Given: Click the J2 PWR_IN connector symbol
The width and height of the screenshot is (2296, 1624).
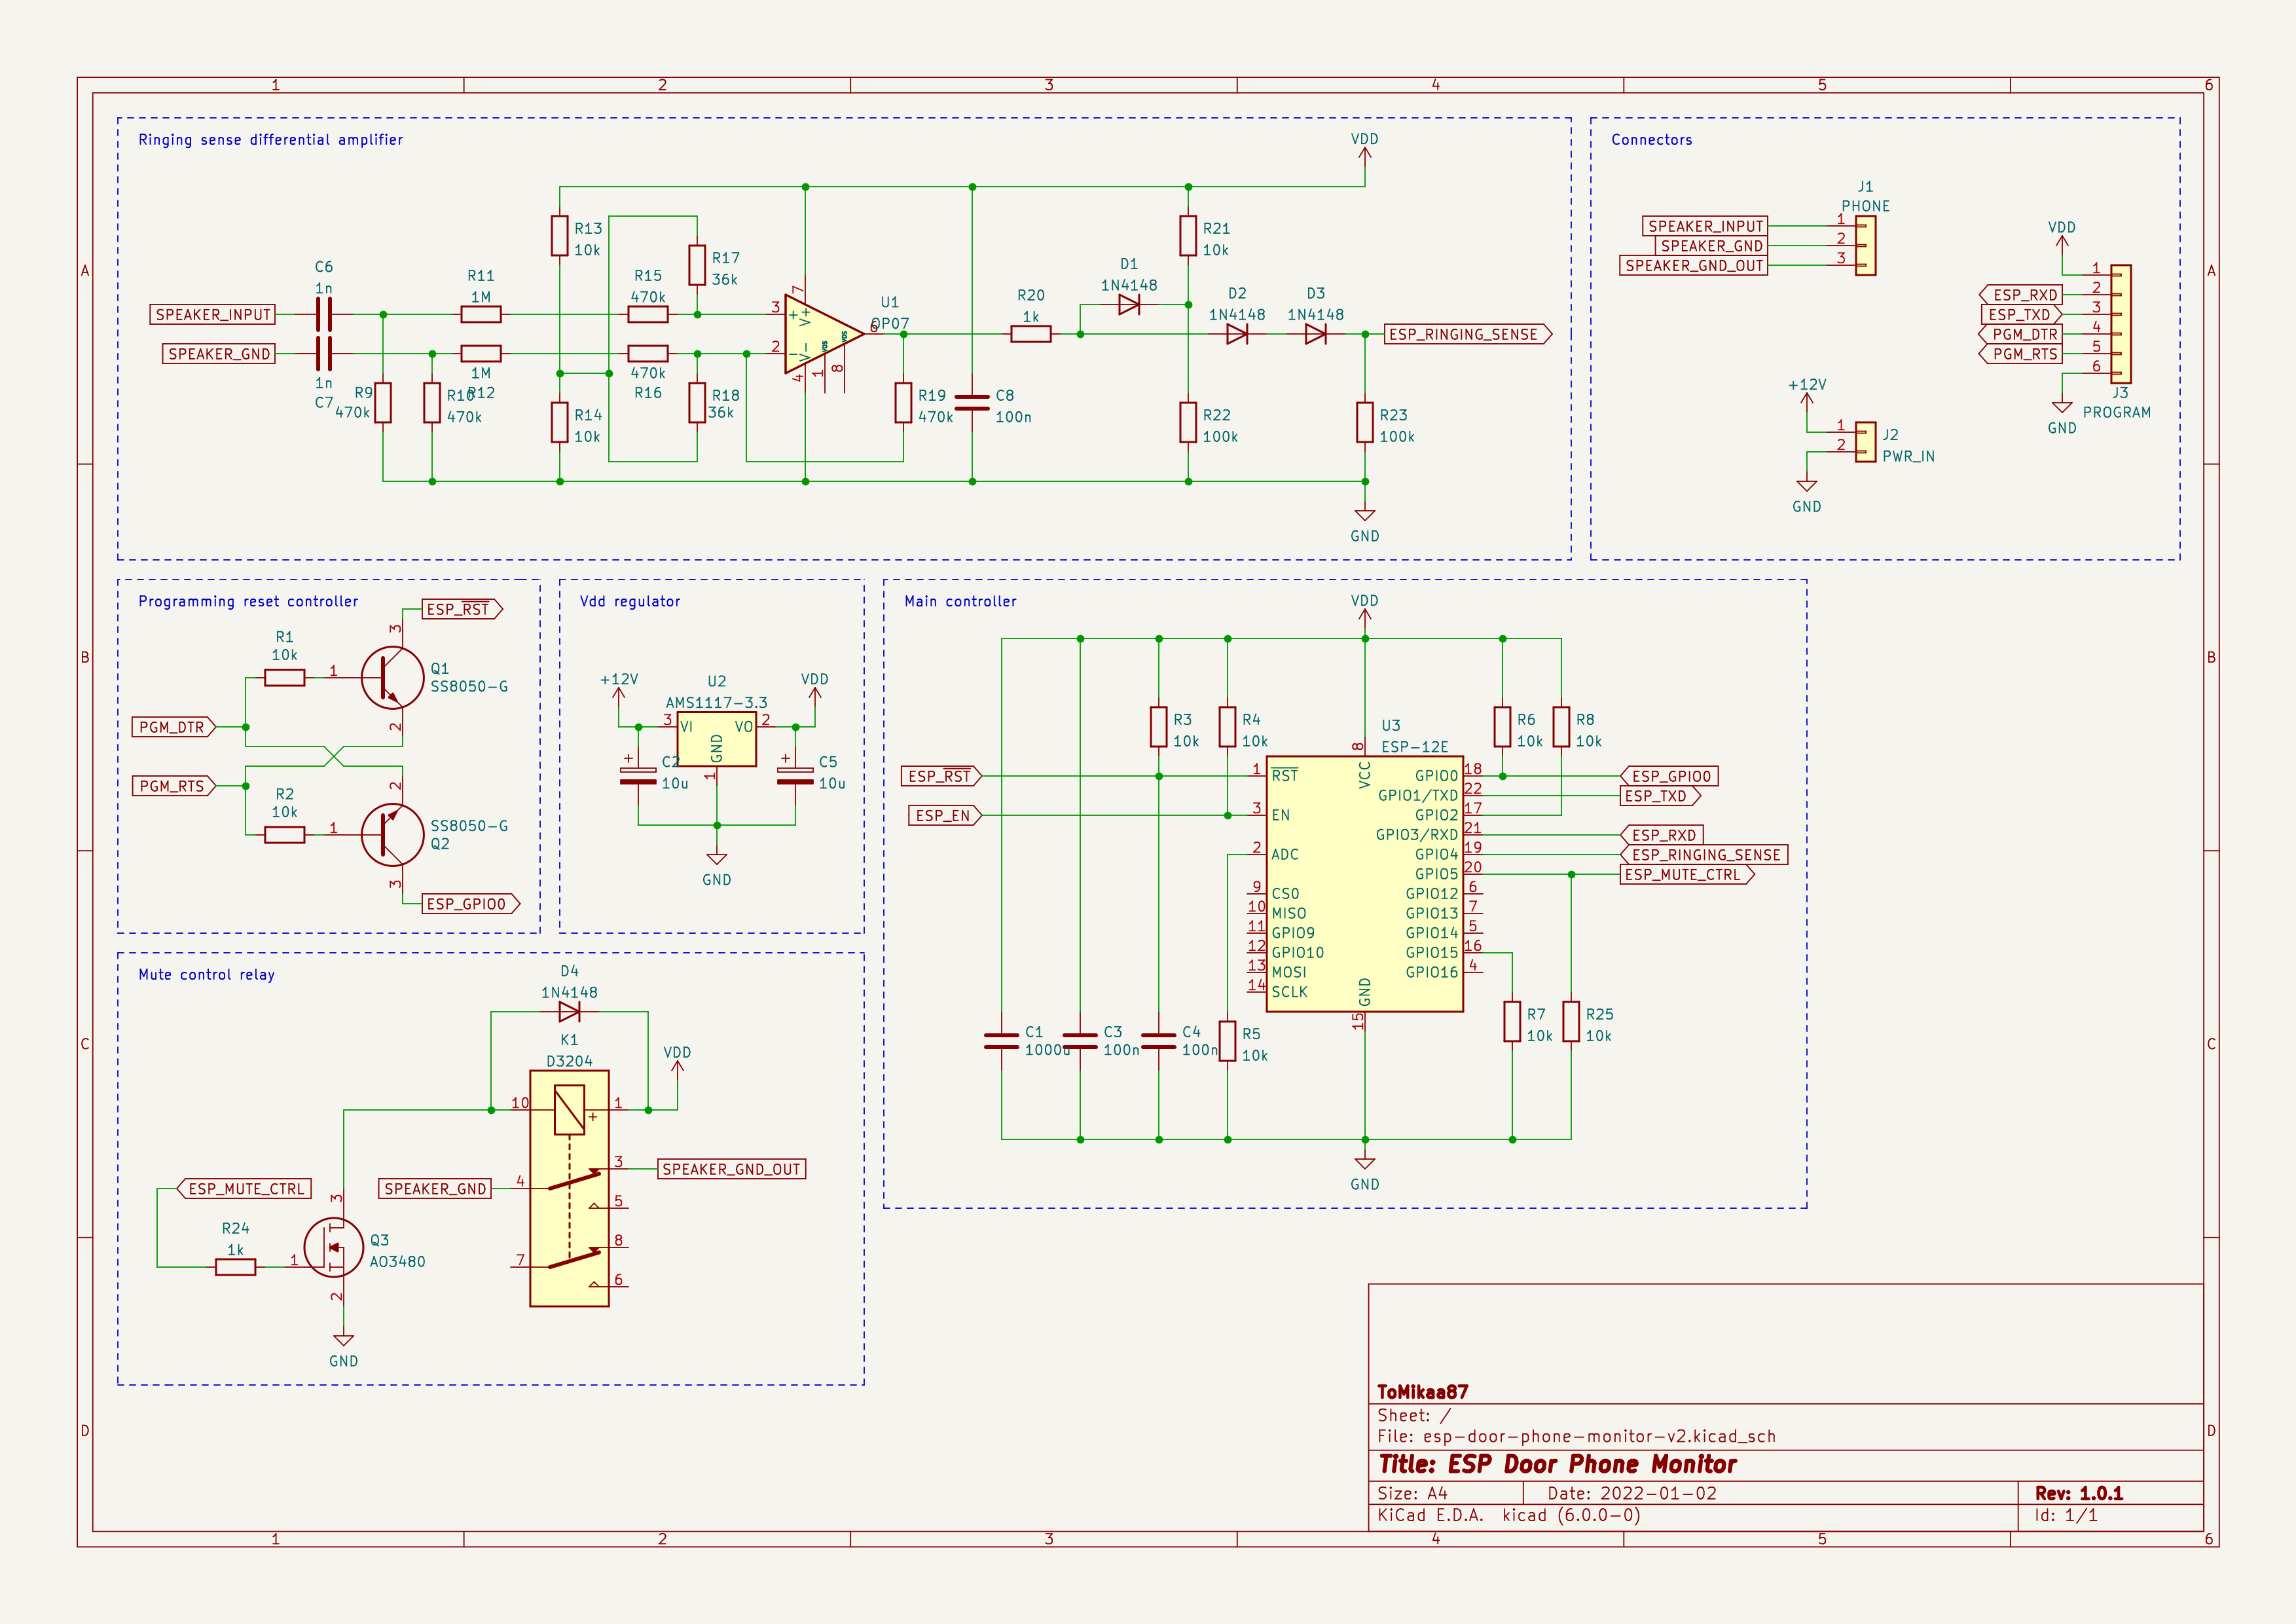Looking at the screenshot, I should 1865,441.
